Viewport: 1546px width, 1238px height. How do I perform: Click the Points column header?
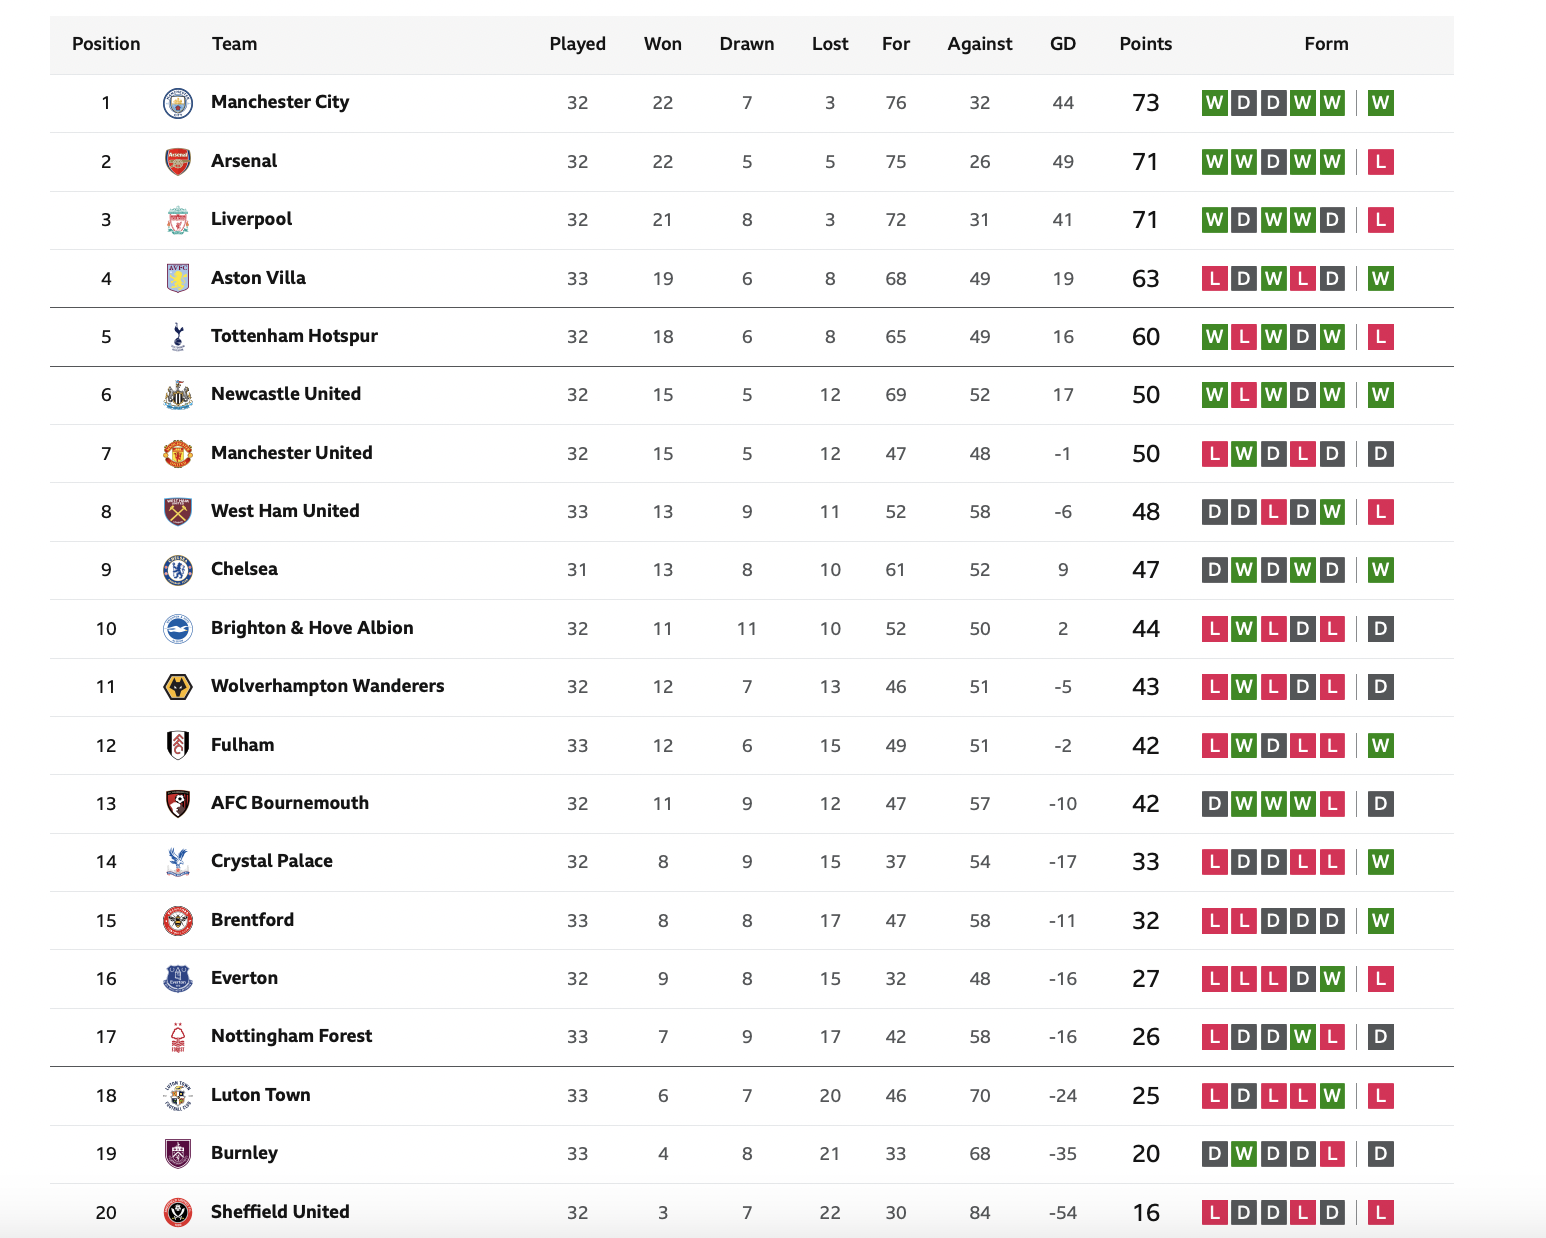pyautogui.click(x=1146, y=44)
